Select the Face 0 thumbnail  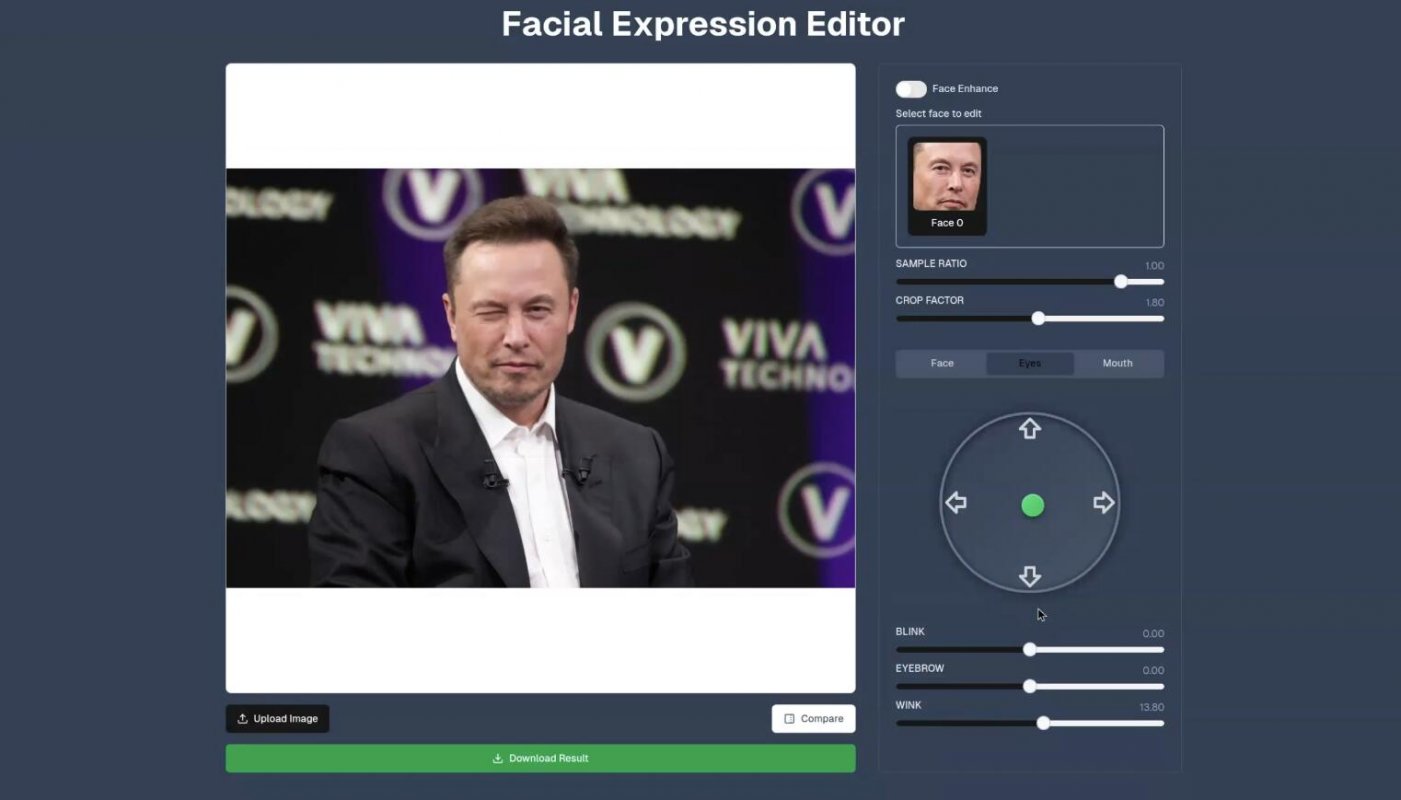click(945, 185)
